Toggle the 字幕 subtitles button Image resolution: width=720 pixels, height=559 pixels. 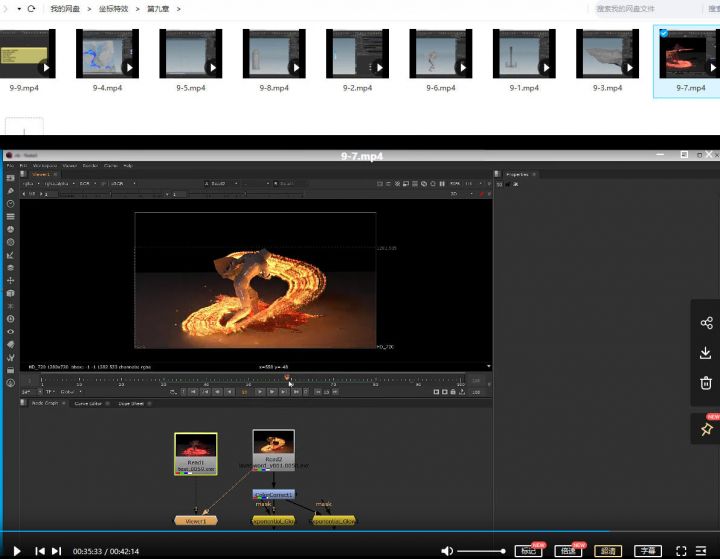click(x=648, y=551)
